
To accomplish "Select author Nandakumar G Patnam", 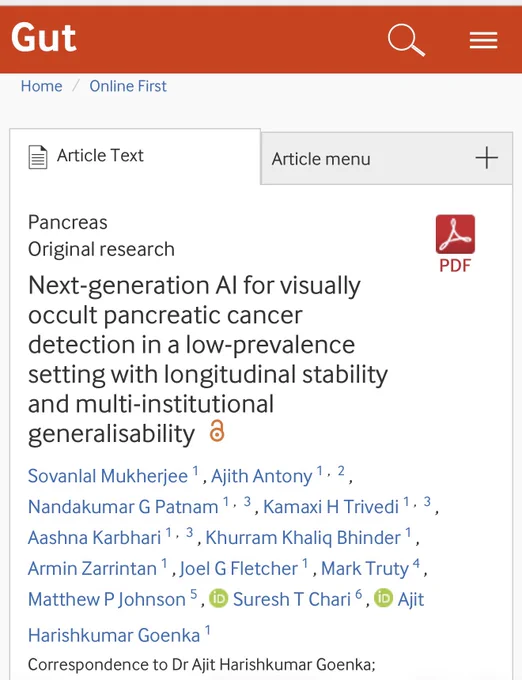I will click(x=123, y=507).
